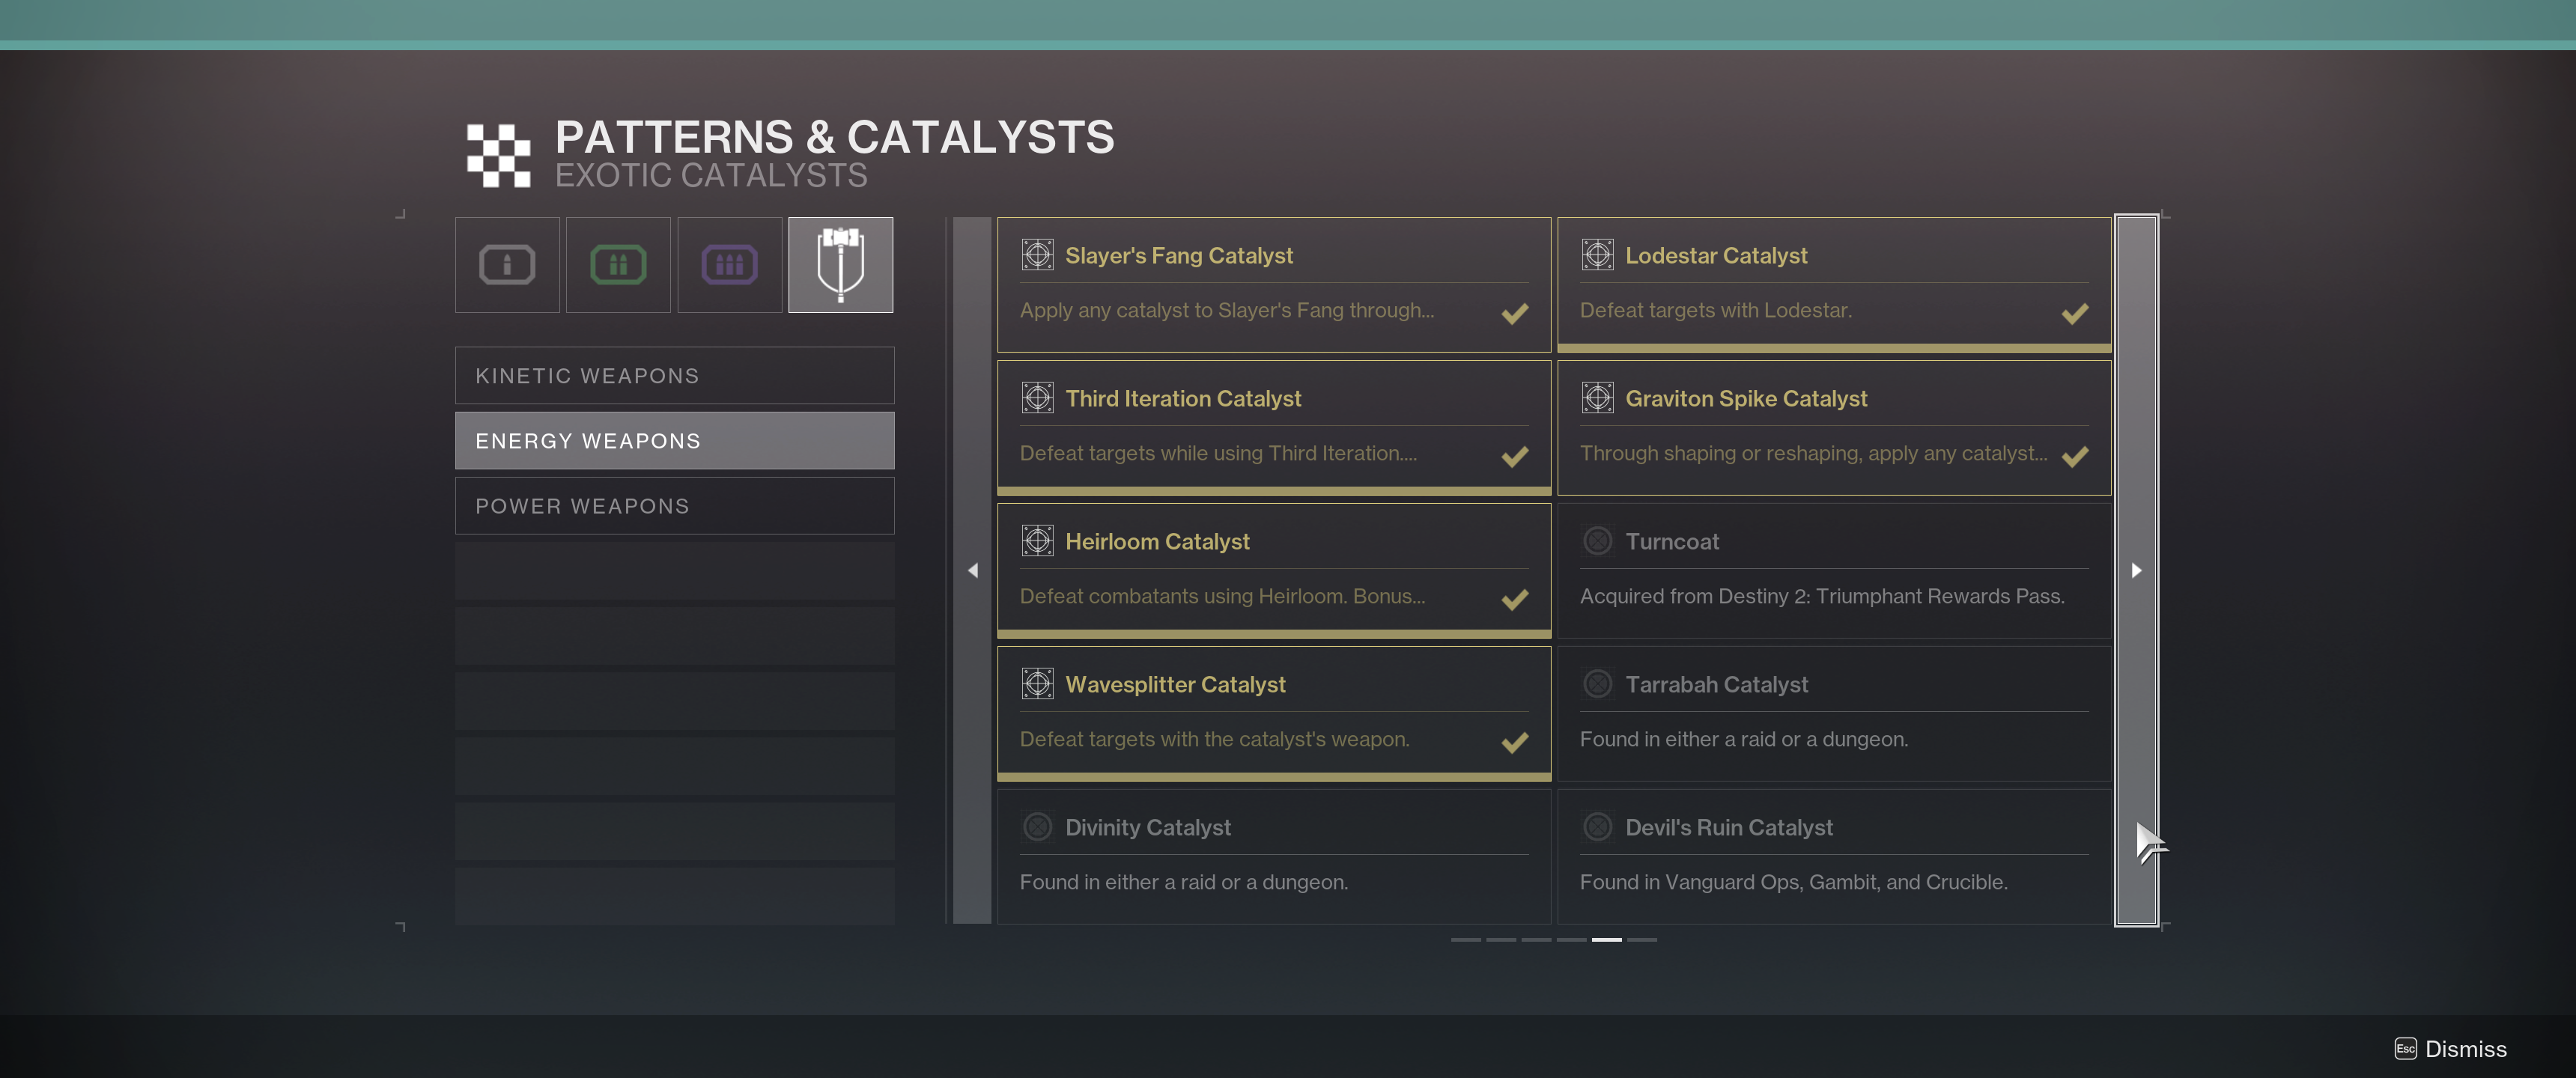Select the Devil's Ruin Catalyst title
The width and height of the screenshot is (2576, 1078).
pos(1729,828)
